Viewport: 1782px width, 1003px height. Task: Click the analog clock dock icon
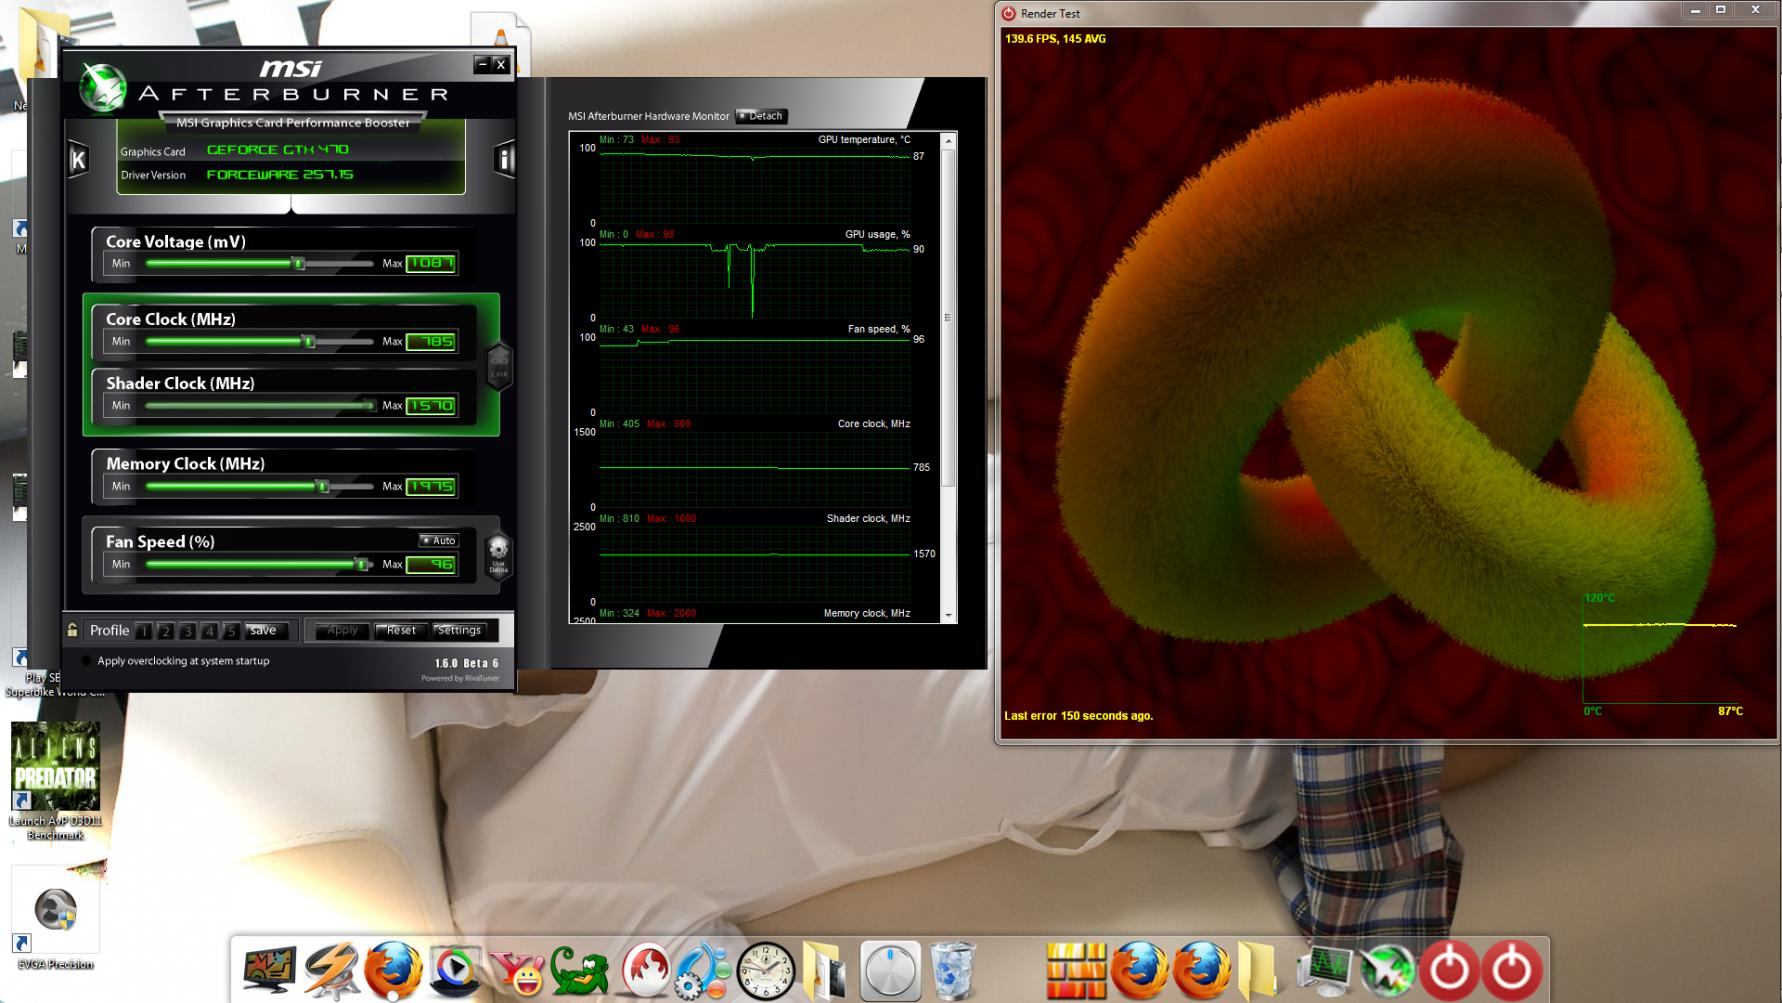[x=766, y=970]
